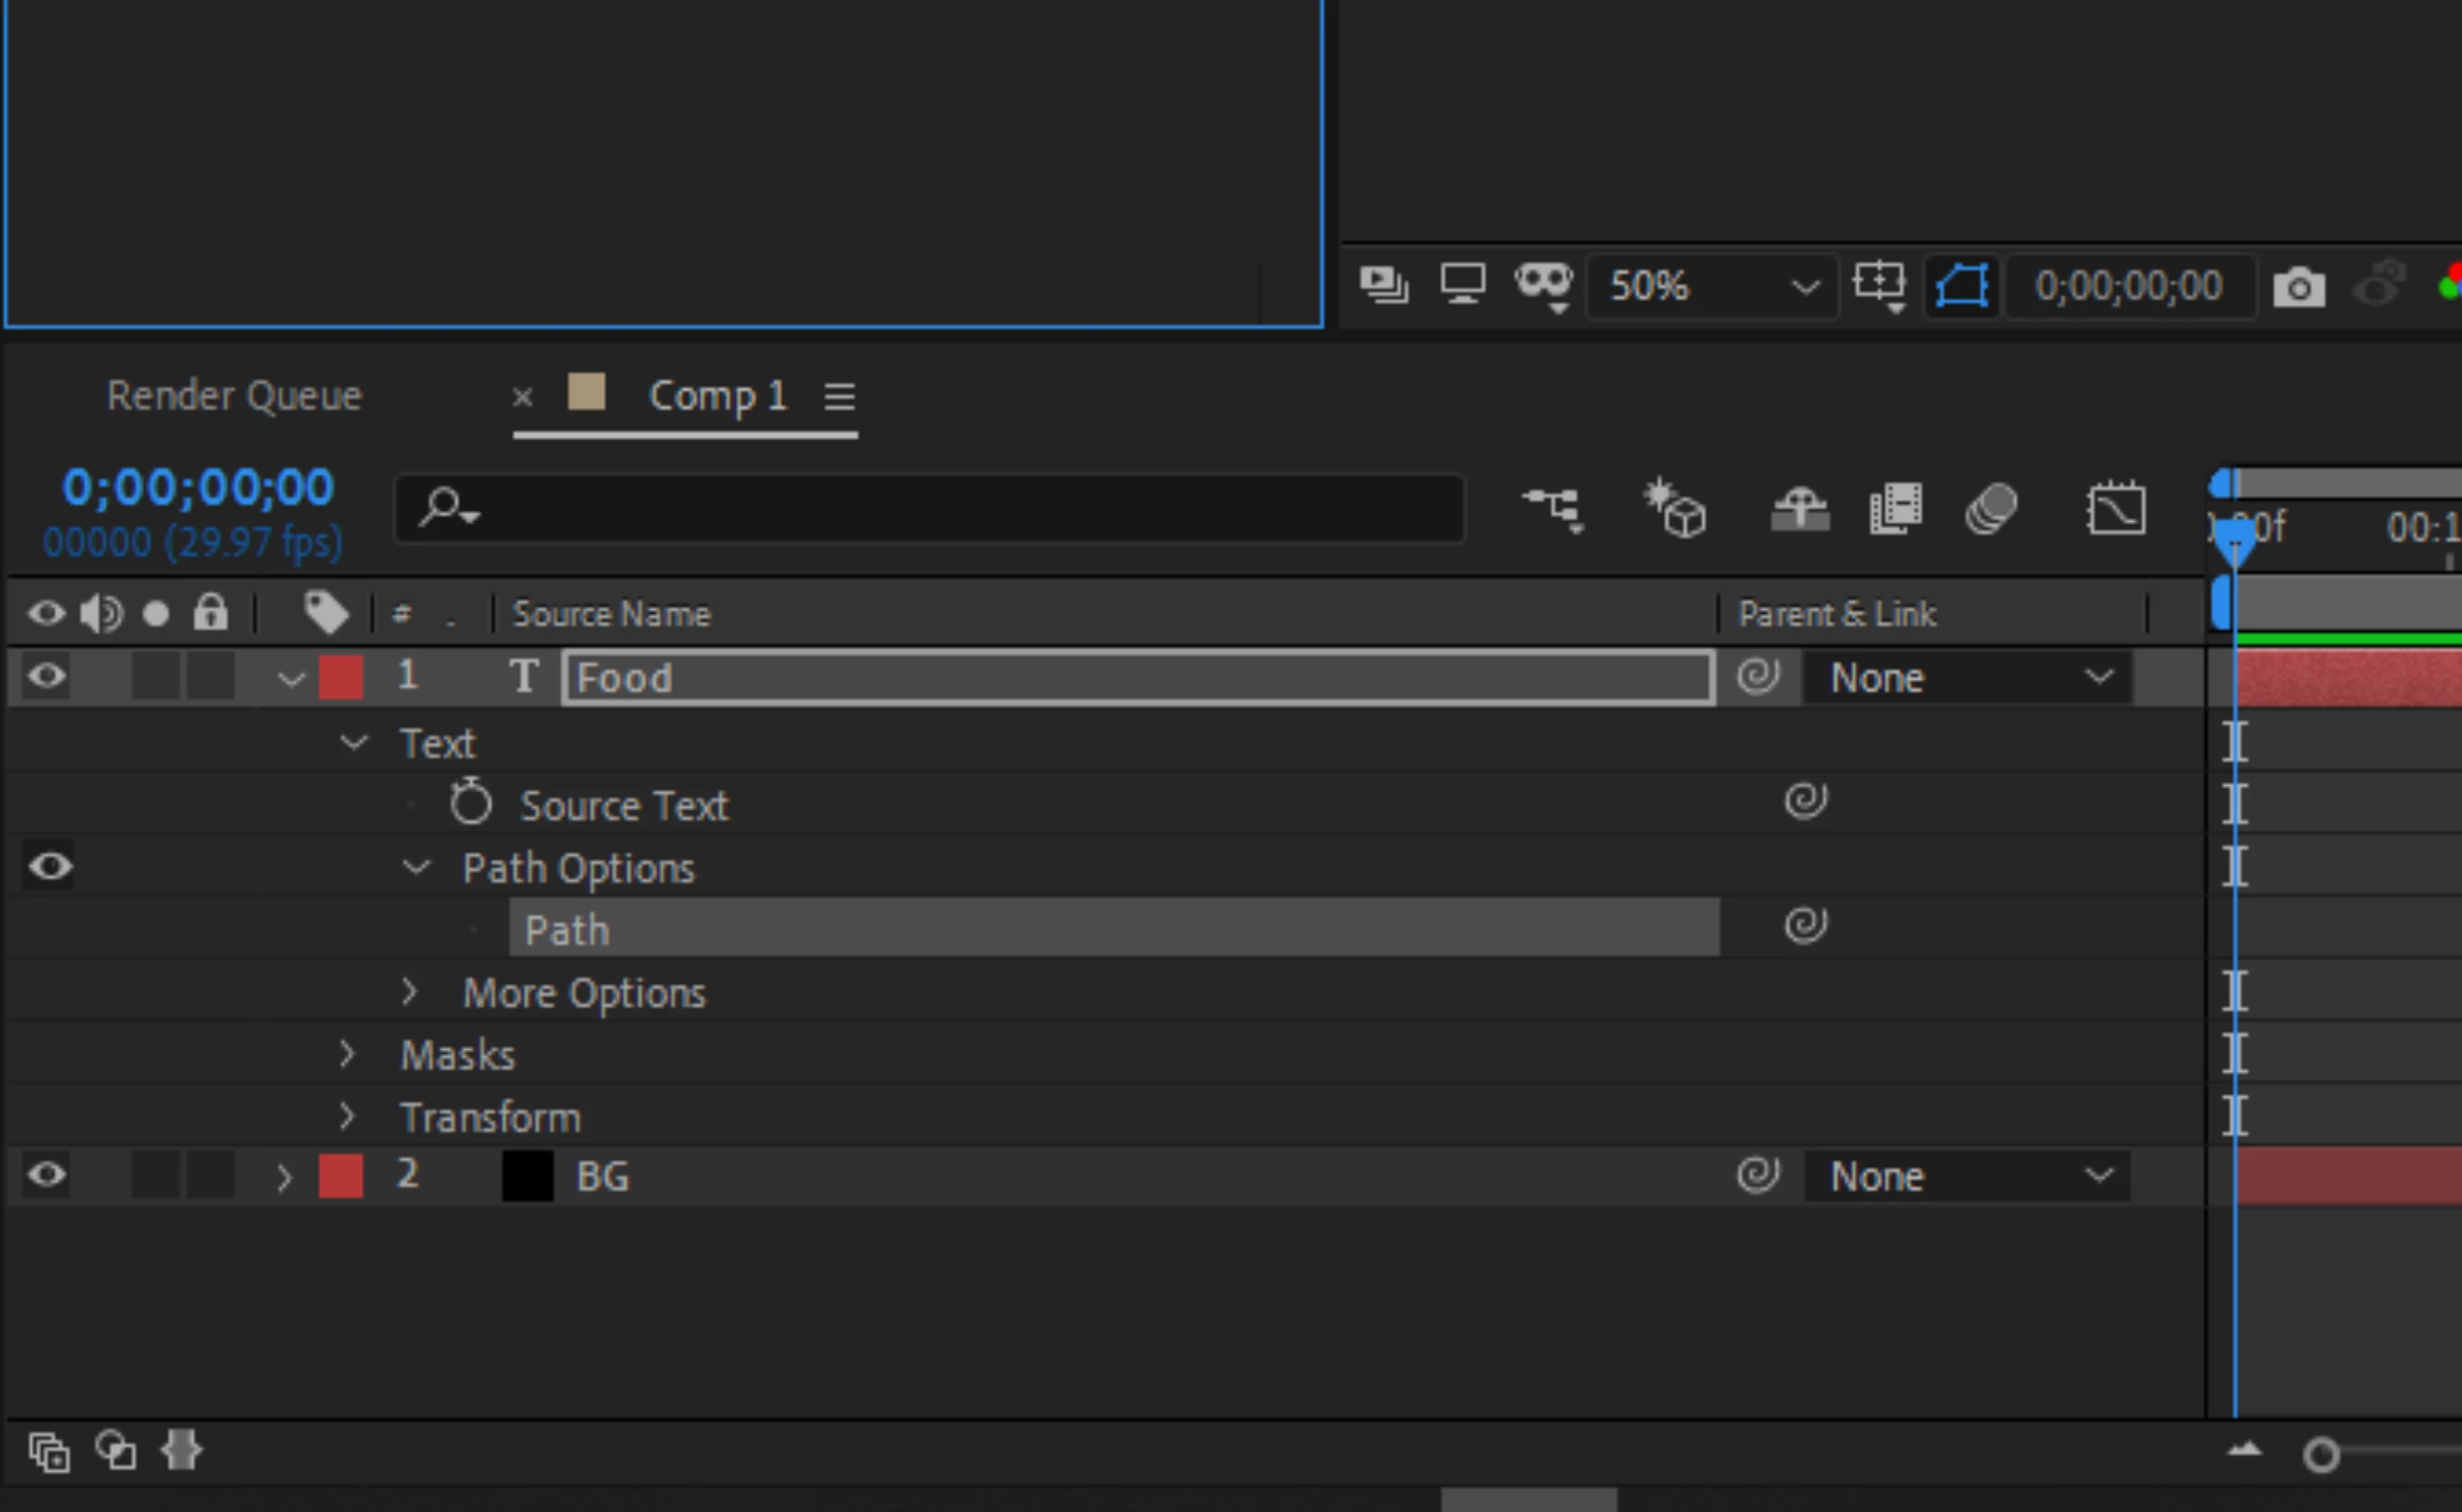Viewport: 2462px width, 1512px height.
Task: Toggle Draft 3D icon in timeline
Action: coord(1676,509)
